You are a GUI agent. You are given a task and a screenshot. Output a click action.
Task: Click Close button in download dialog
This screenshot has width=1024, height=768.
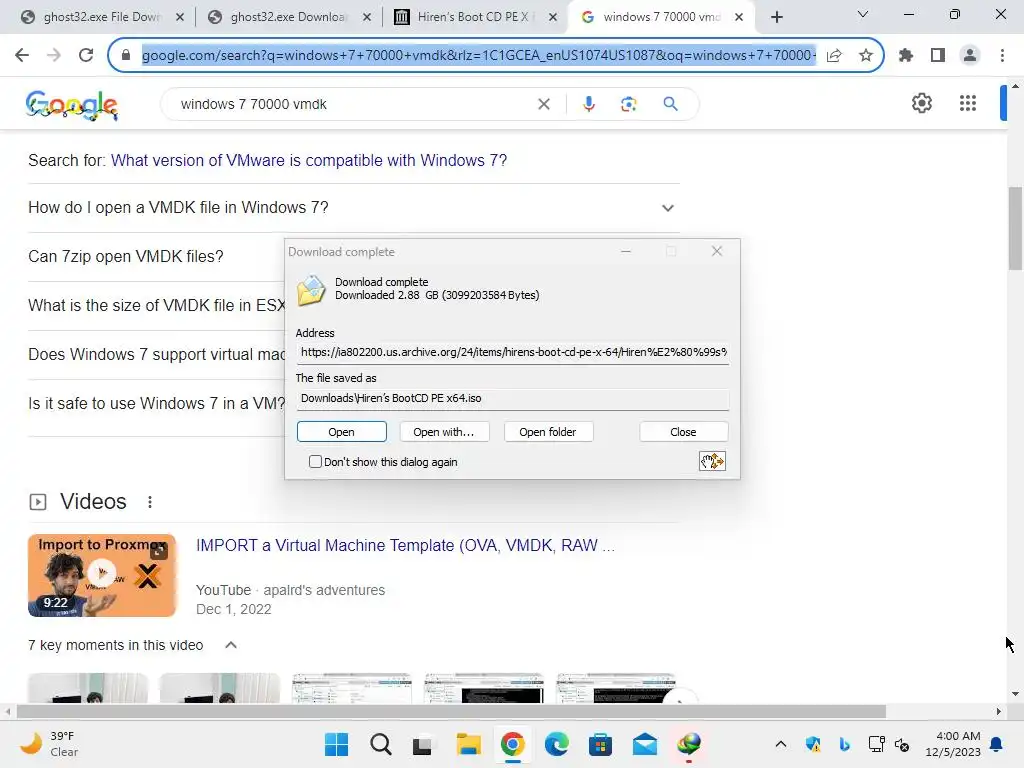click(683, 432)
